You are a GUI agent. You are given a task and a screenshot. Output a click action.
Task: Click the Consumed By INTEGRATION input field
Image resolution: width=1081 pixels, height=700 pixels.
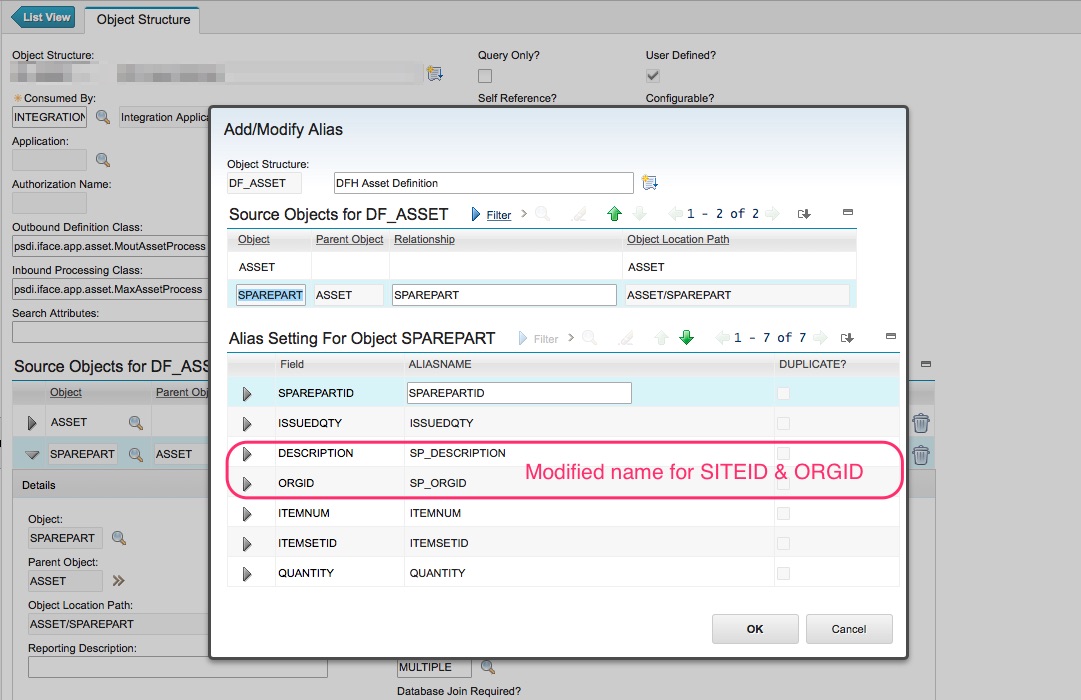(50, 117)
